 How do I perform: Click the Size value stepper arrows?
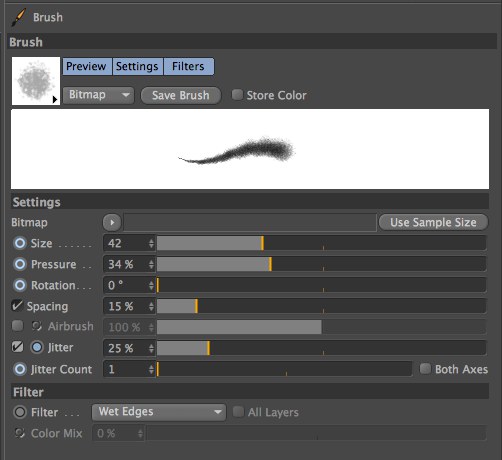point(151,243)
